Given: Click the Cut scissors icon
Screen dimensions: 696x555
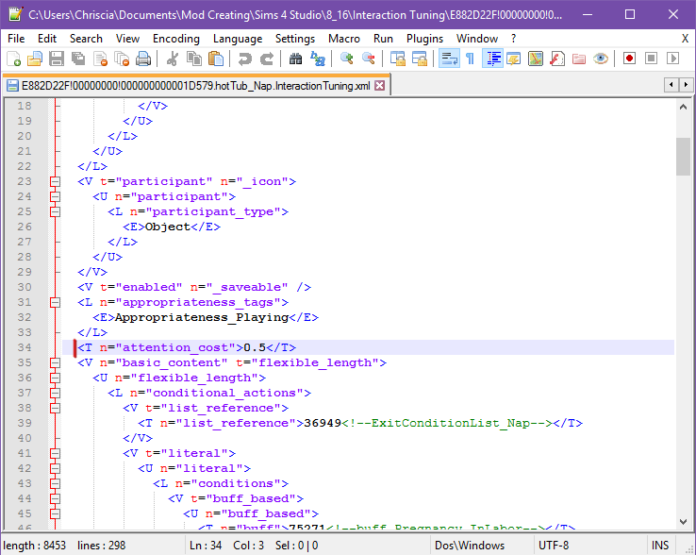Looking at the screenshot, I should coord(172,59).
